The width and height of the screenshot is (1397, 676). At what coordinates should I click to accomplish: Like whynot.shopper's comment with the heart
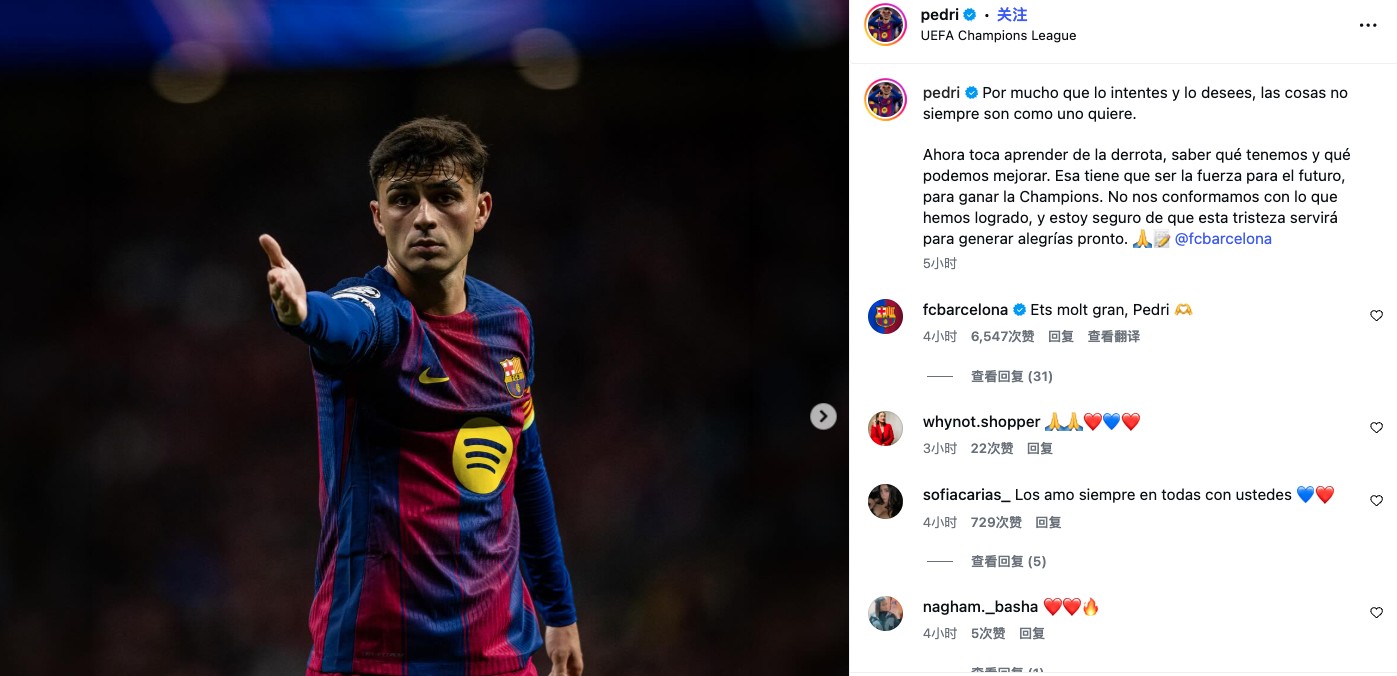tap(1376, 428)
